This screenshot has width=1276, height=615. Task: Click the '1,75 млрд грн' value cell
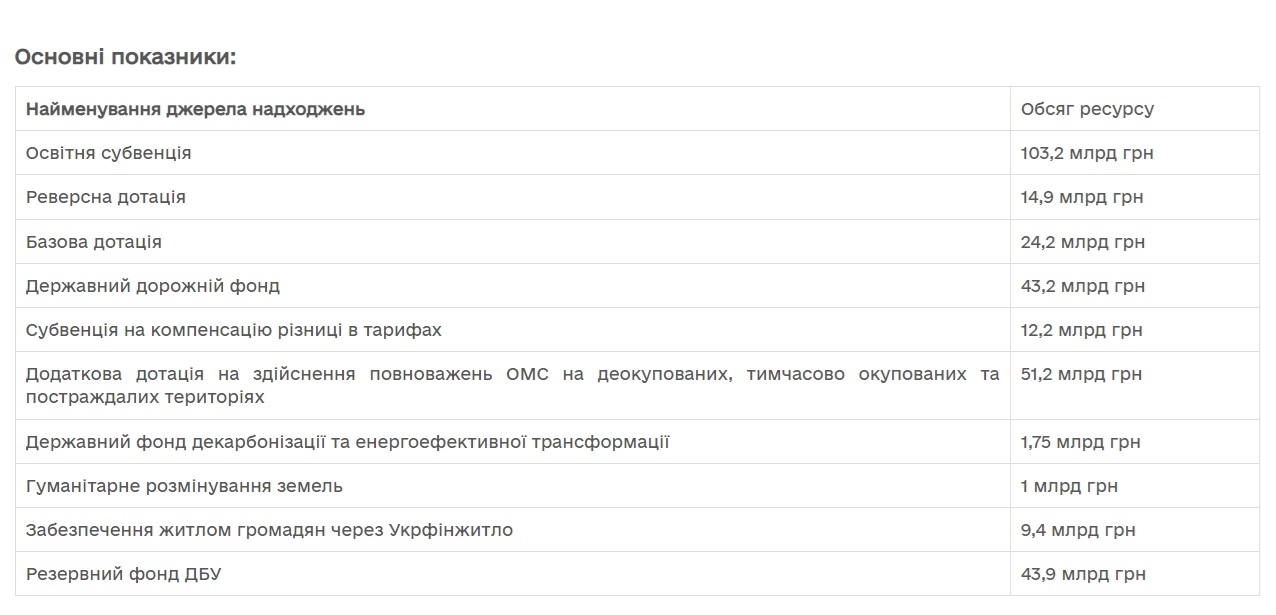tap(1081, 442)
